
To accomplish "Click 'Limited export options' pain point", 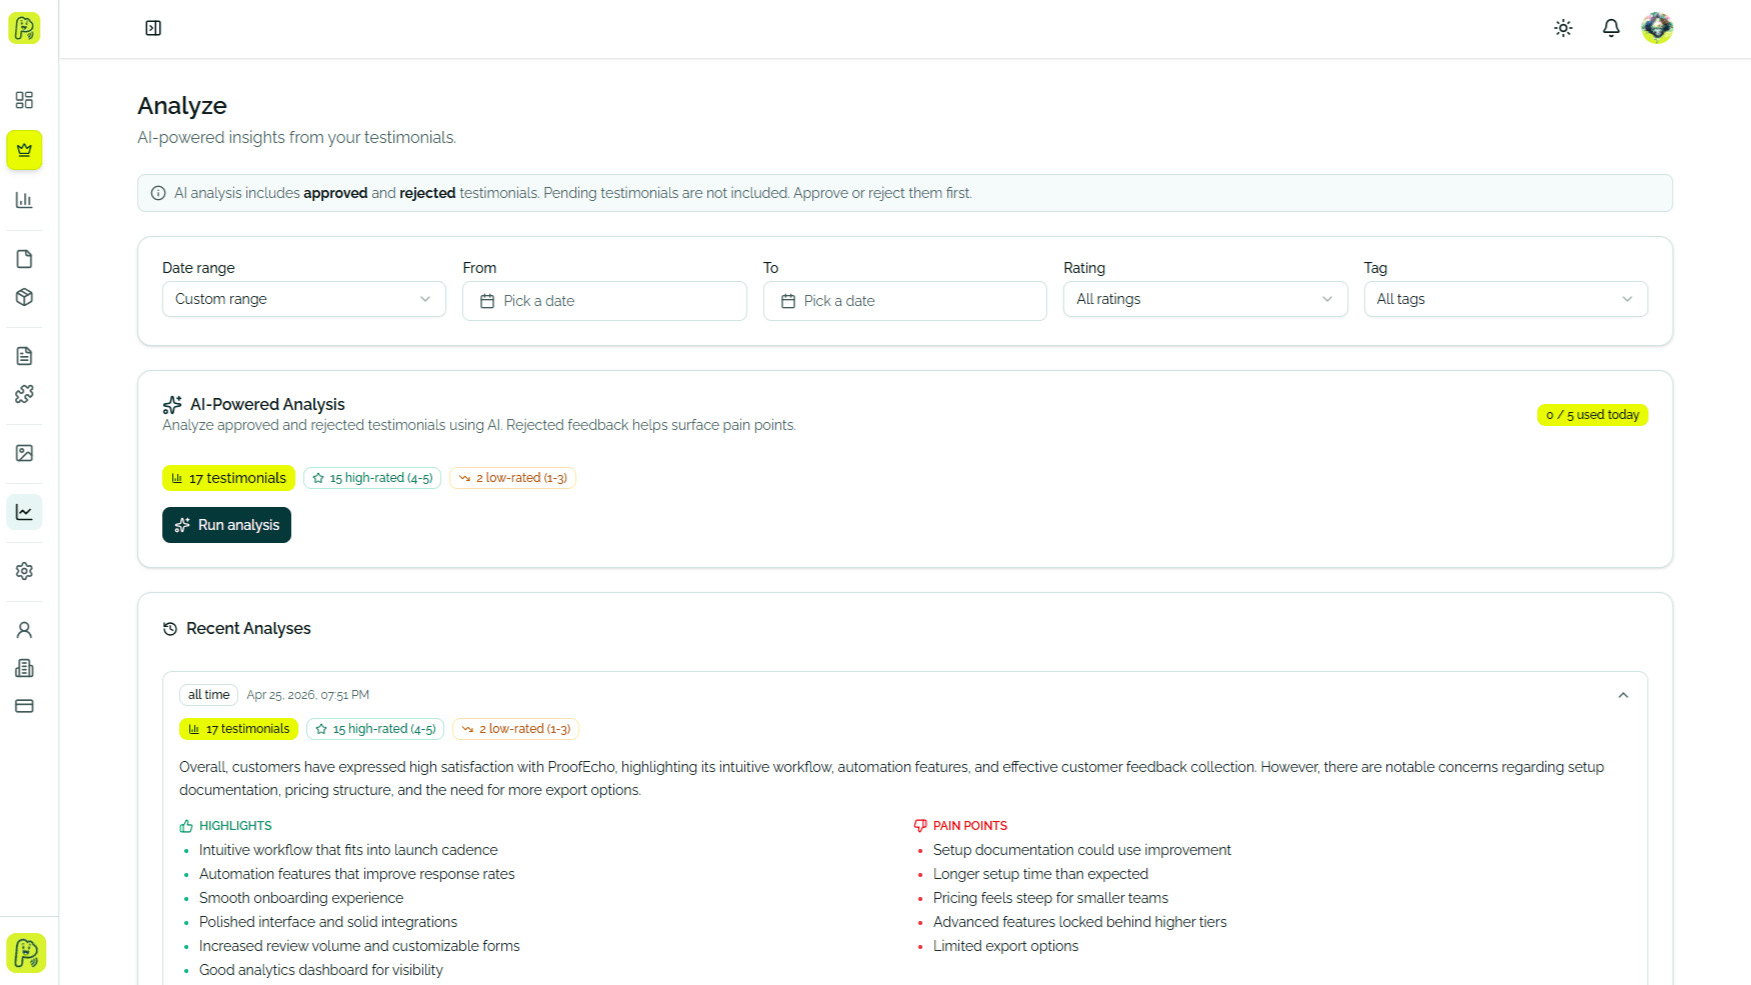I will pos(1006,946).
